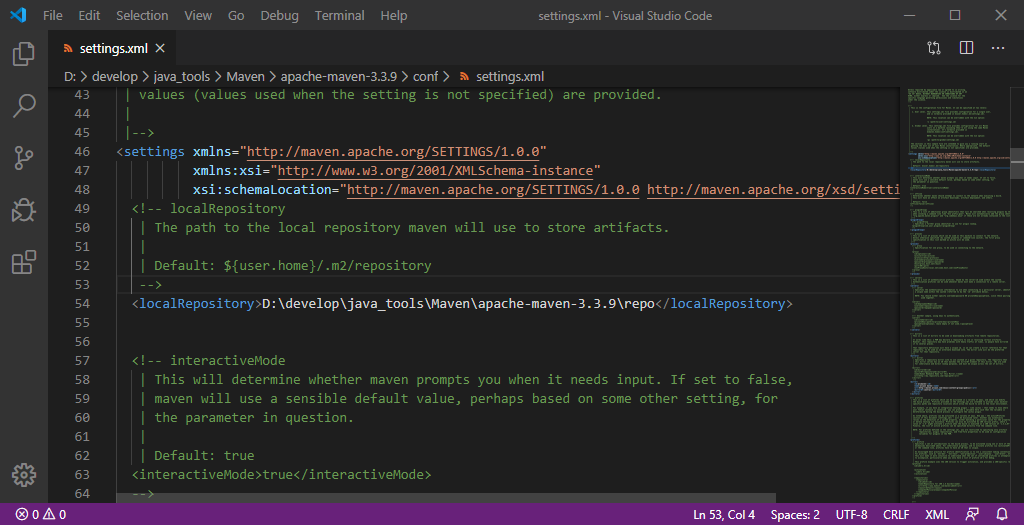Image resolution: width=1024 pixels, height=525 pixels.
Task: Click 'Default: true' comment text
Action: (204, 455)
